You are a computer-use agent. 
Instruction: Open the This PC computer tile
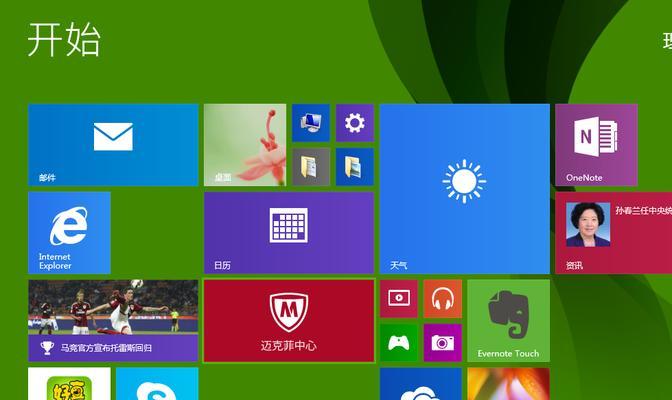pyautogui.click(x=311, y=123)
